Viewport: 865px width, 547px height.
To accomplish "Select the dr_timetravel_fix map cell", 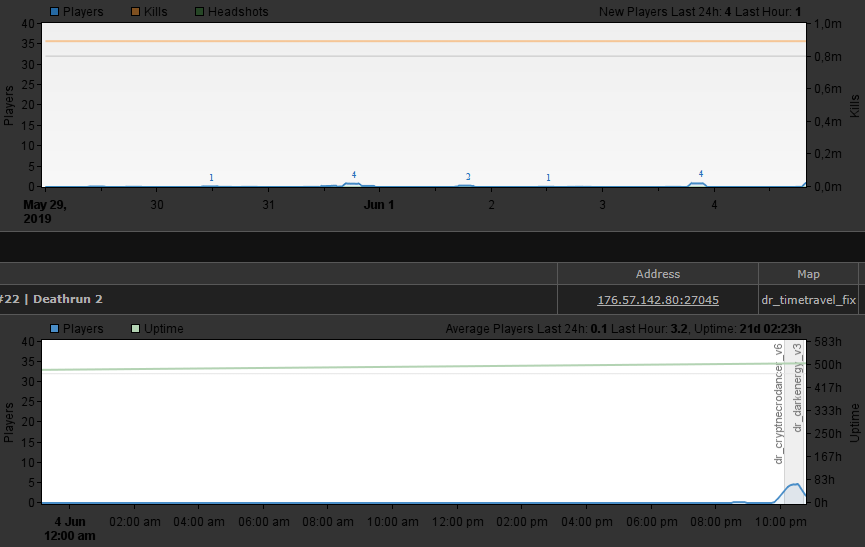I will pyautogui.click(x=808, y=300).
